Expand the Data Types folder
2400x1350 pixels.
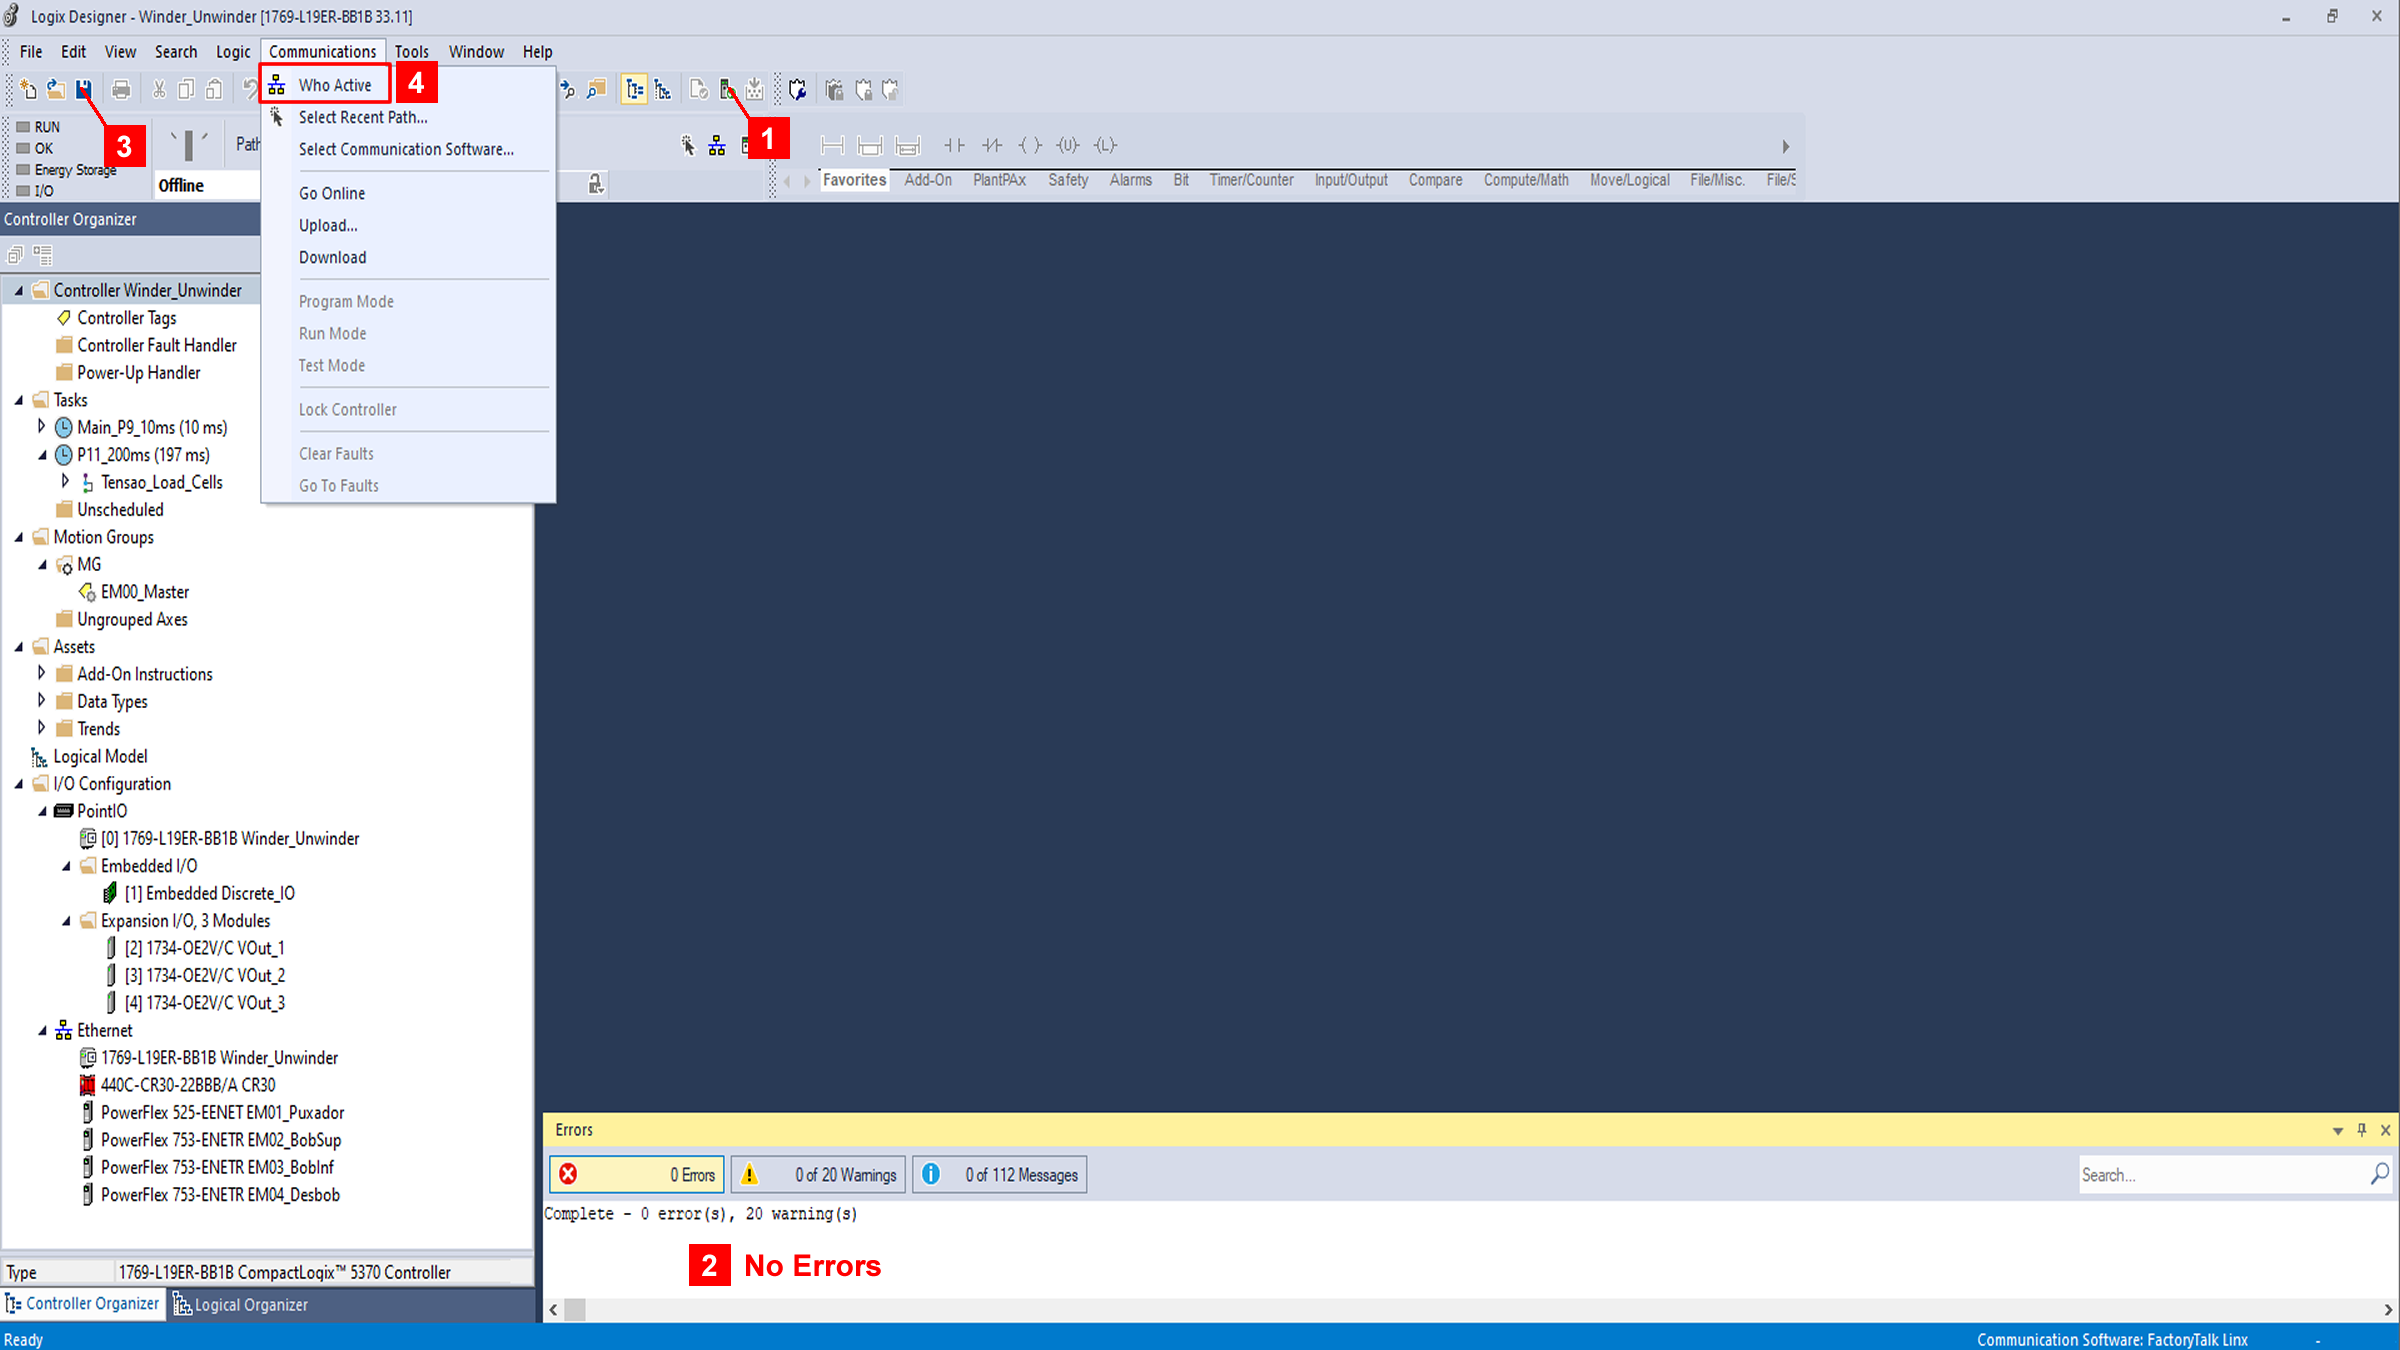pos(42,701)
